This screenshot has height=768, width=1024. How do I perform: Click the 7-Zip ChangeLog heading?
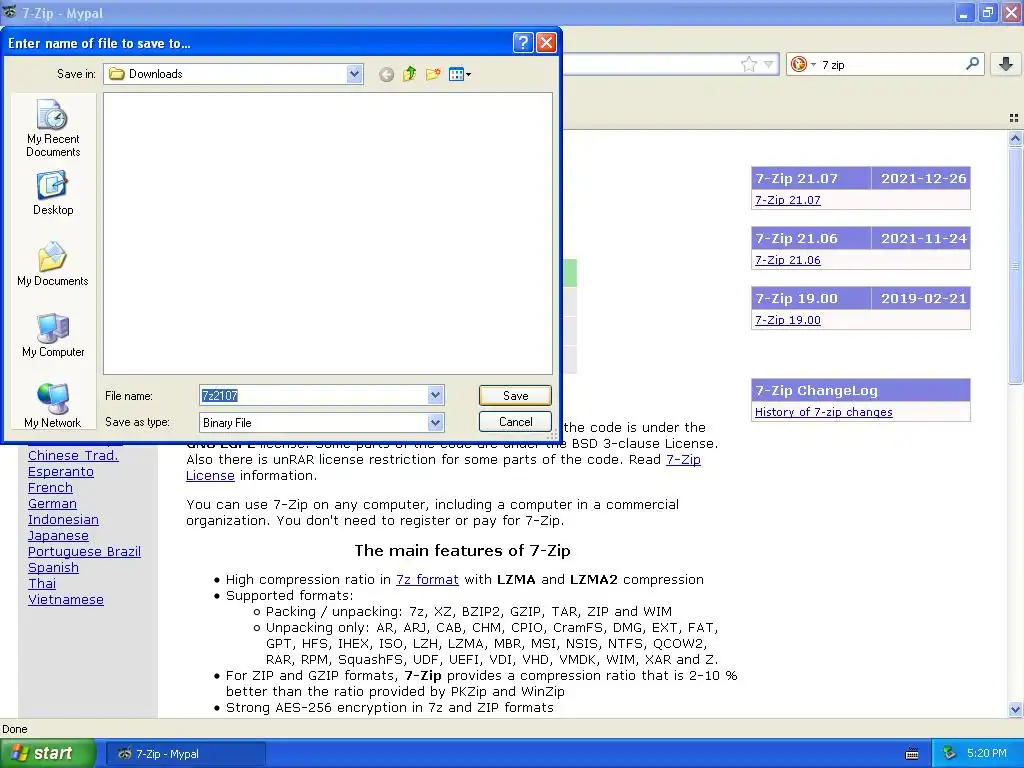pos(861,391)
